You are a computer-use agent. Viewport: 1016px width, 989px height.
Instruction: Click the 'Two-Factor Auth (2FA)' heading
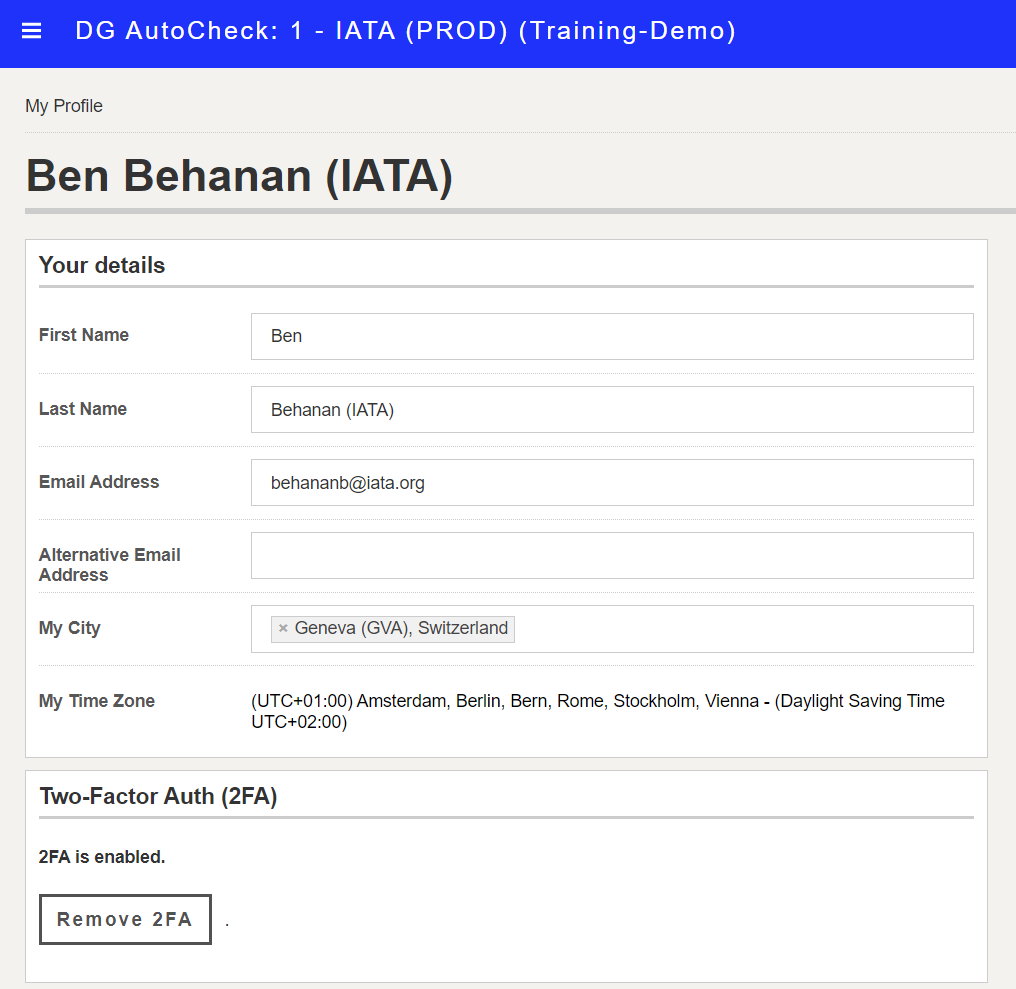coord(158,796)
